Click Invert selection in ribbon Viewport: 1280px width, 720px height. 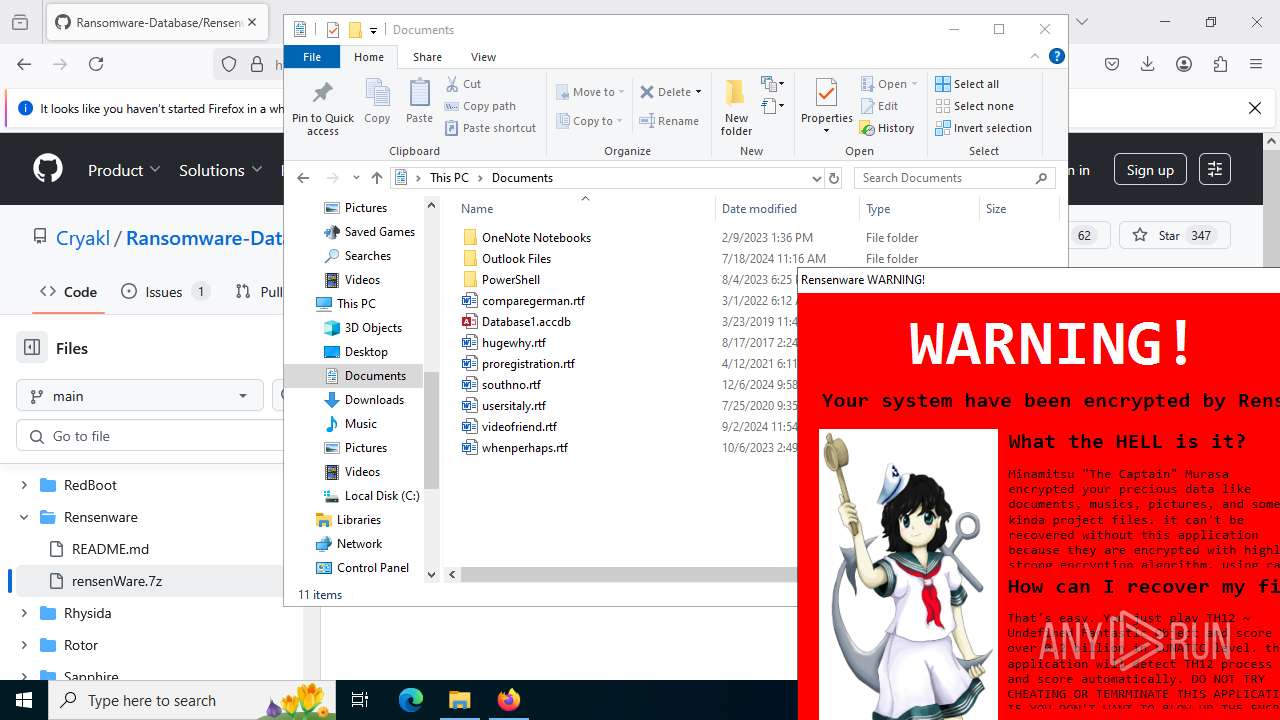[x=983, y=128]
